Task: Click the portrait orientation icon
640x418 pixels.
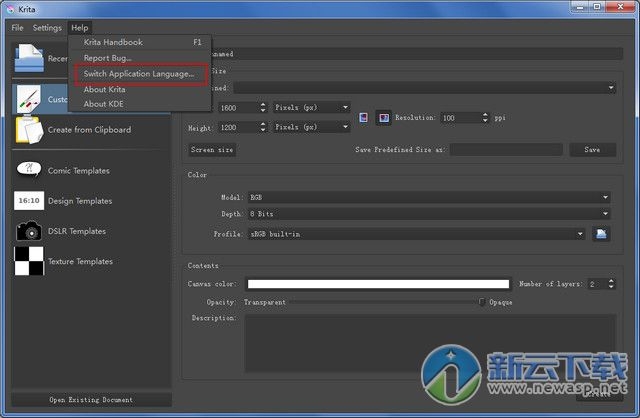Action: (x=364, y=118)
